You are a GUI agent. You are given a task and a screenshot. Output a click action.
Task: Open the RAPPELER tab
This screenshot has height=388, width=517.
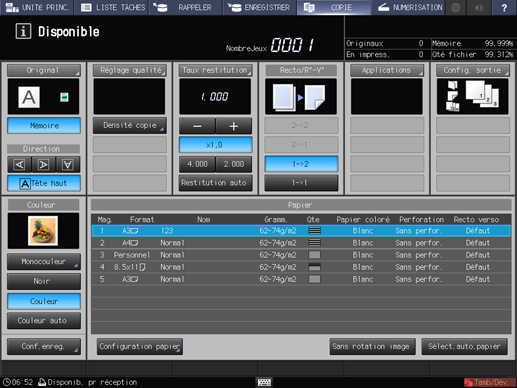[185, 7]
